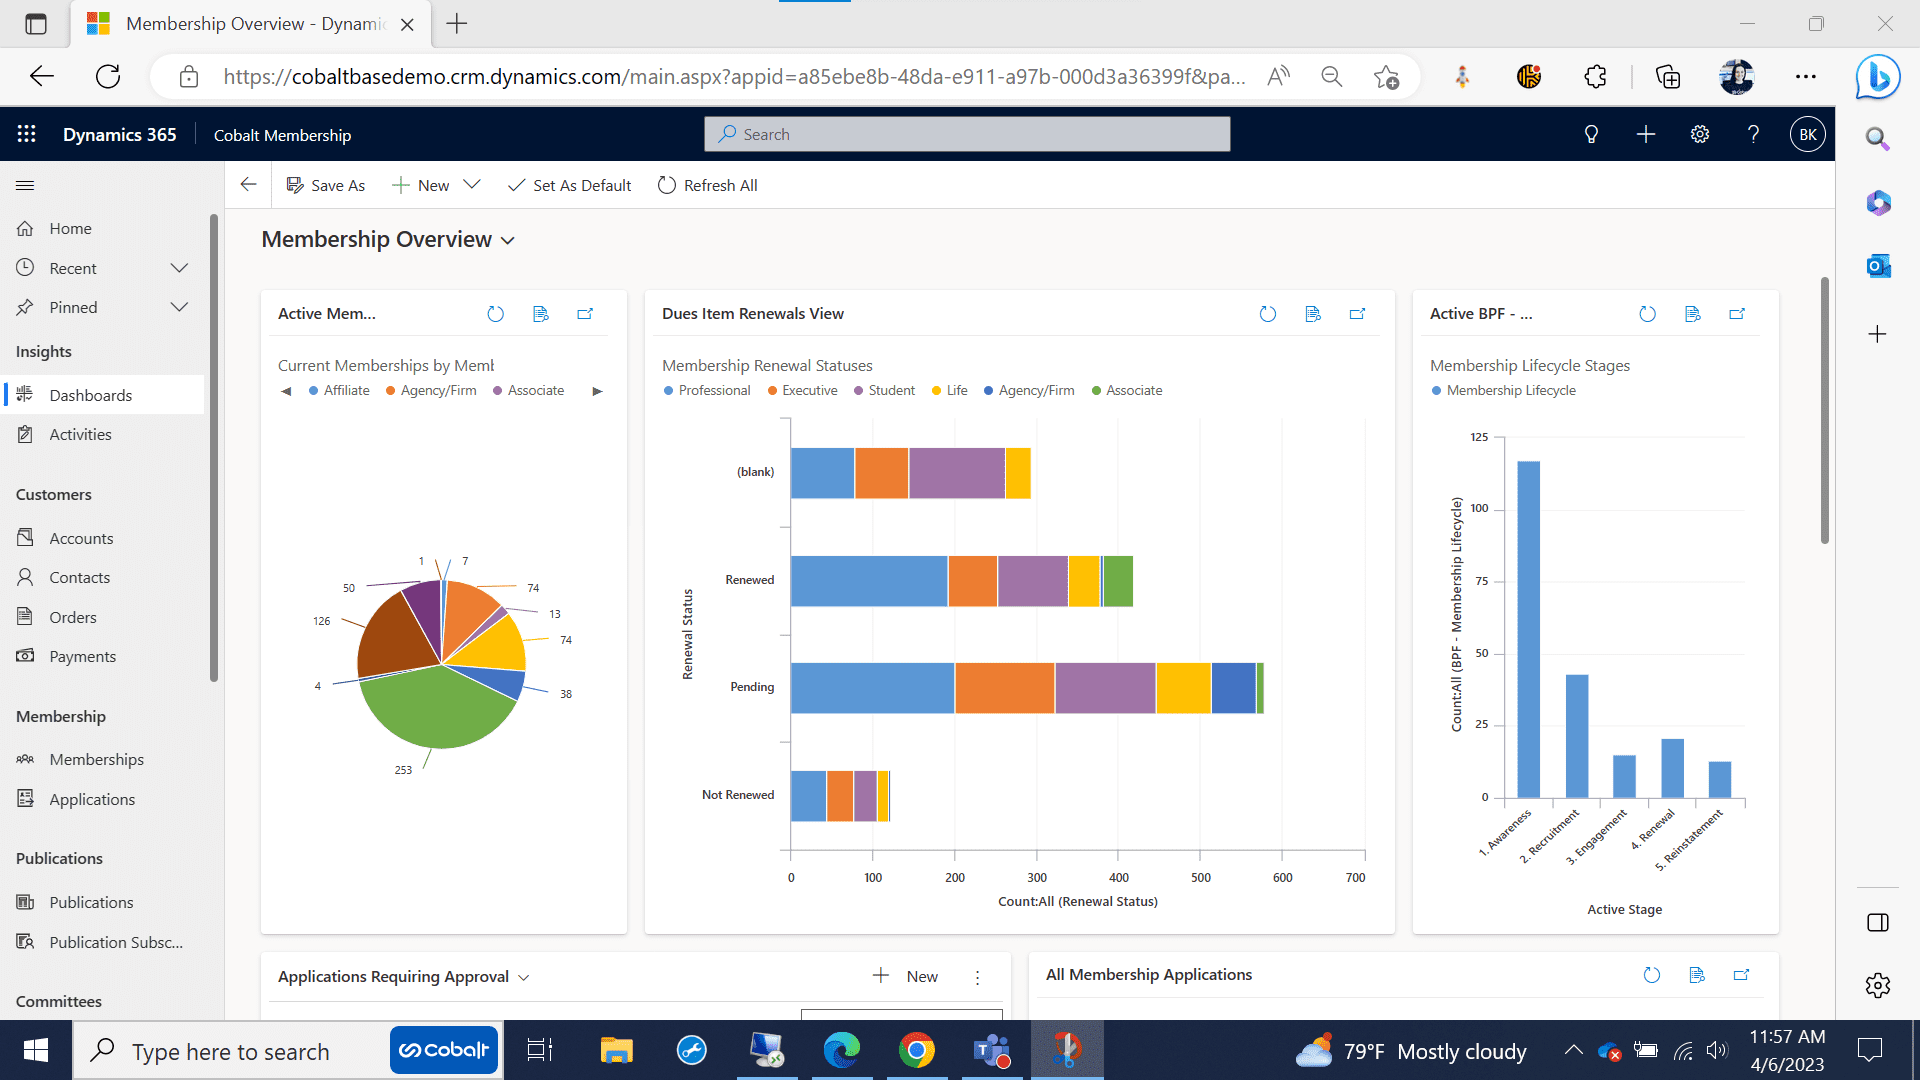Open the New command dropdown arrow
Screen dimensions: 1920x1080
coord(471,185)
